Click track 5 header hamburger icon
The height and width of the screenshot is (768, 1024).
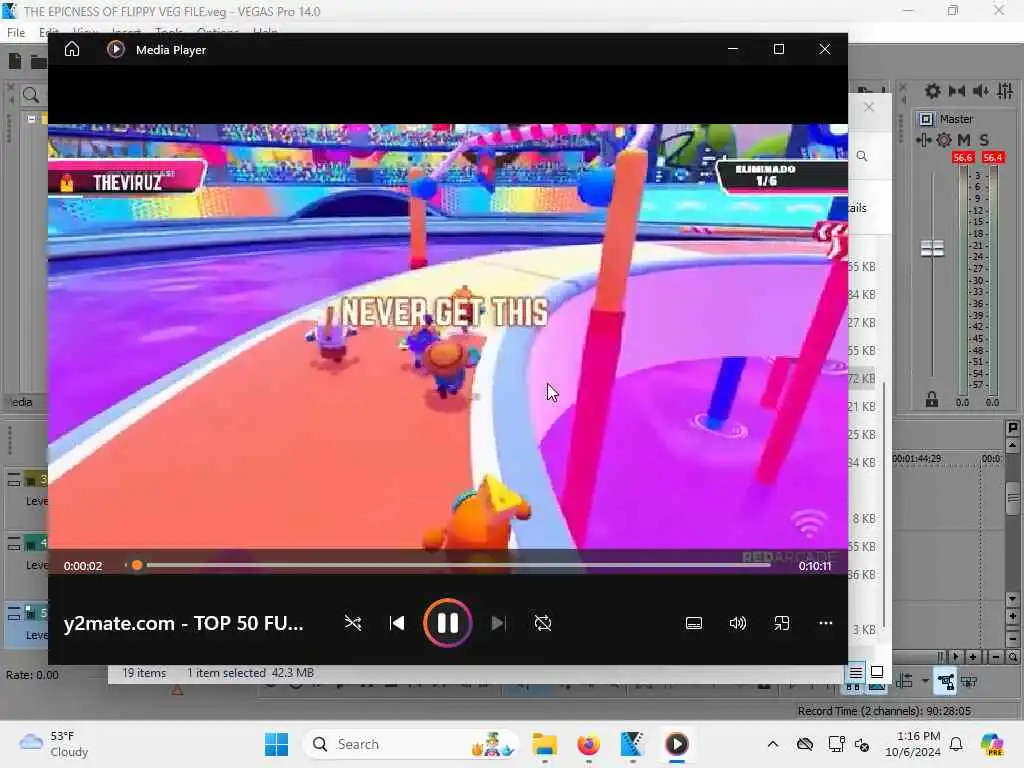coord(14,613)
